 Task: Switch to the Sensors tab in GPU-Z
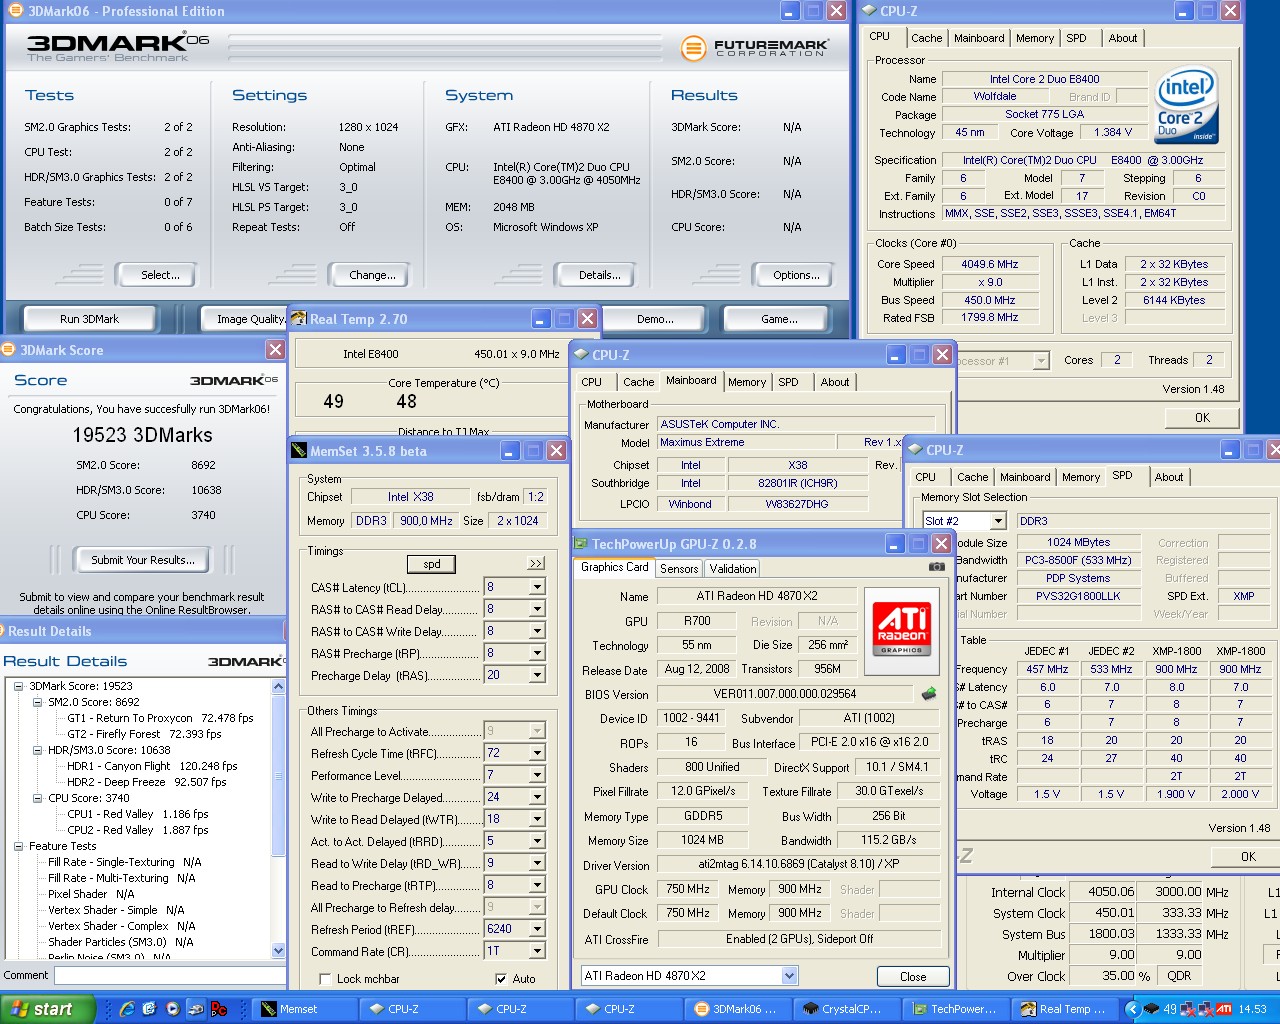679,569
